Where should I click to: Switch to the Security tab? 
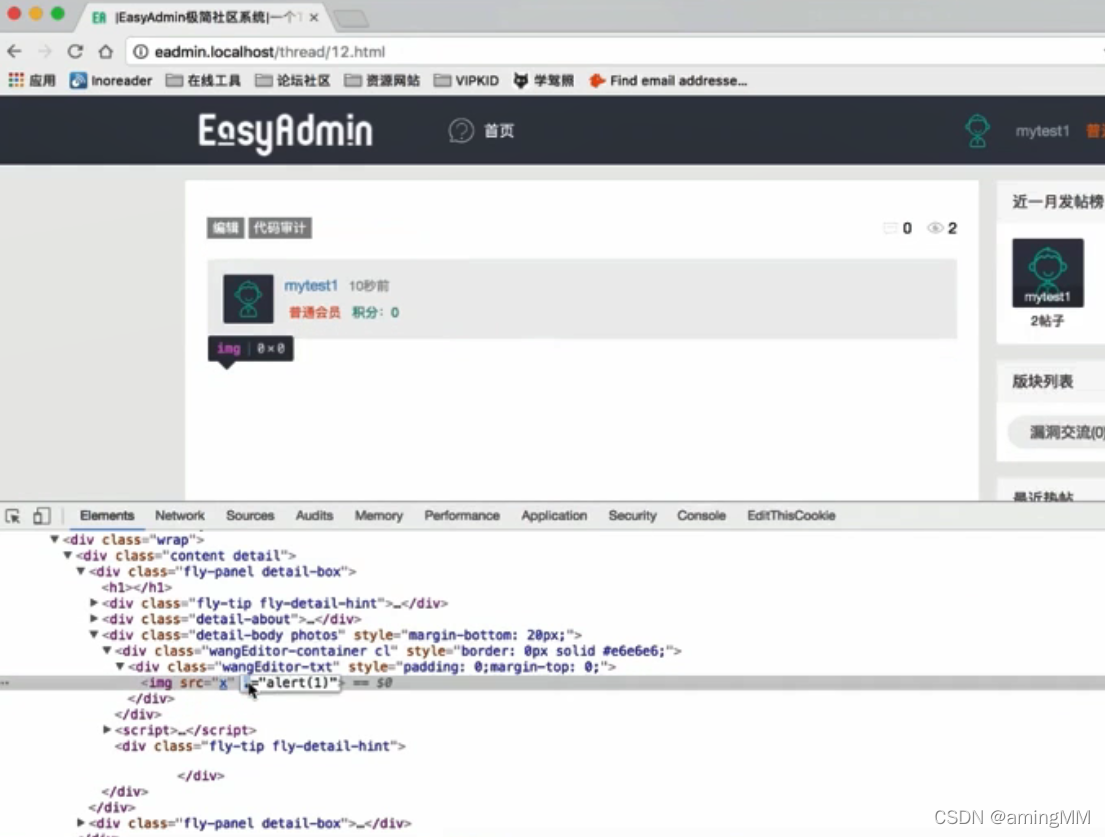(x=632, y=516)
